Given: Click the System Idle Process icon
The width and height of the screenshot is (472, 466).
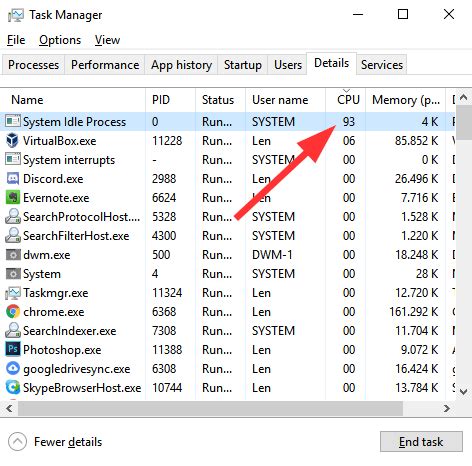Looking at the screenshot, I should [x=13, y=121].
